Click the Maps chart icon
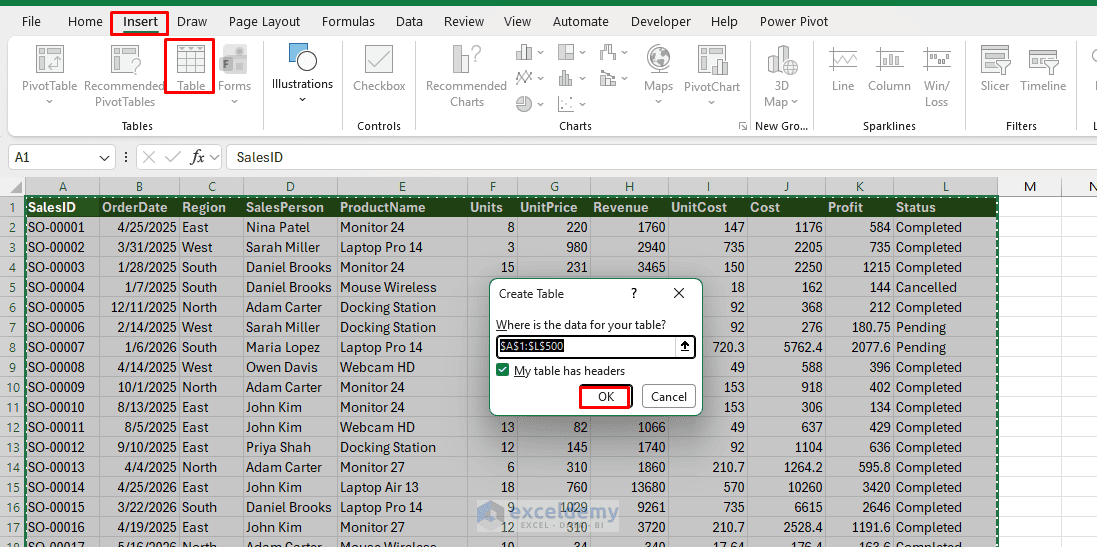1097x547 pixels. [x=658, y=60]
